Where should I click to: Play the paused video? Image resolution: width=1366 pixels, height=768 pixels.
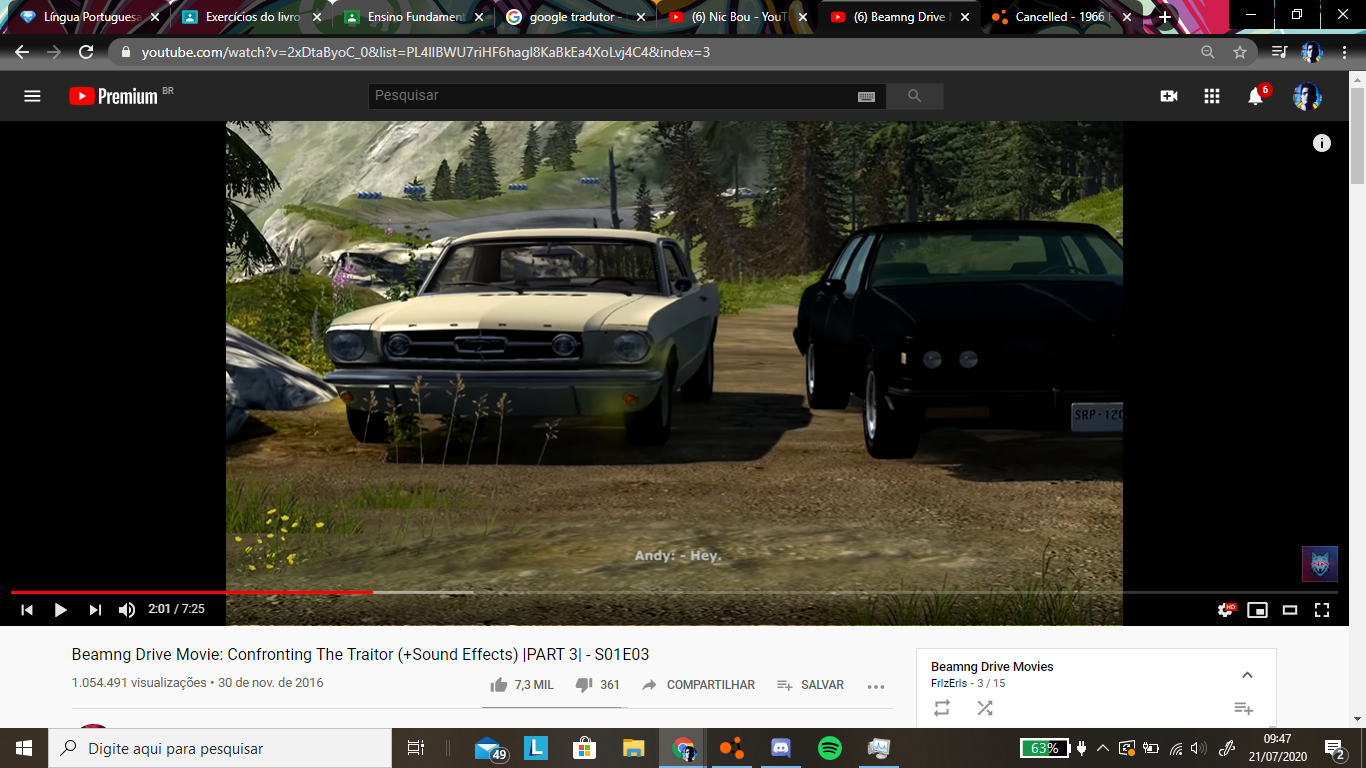[60, 609]
